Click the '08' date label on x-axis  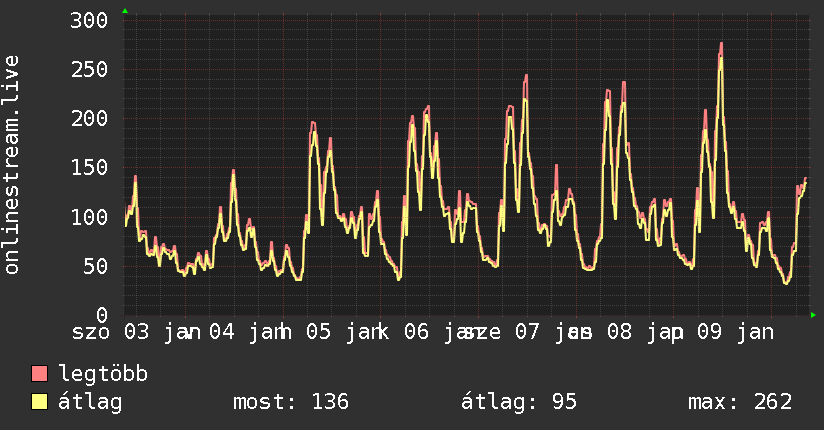619,332
